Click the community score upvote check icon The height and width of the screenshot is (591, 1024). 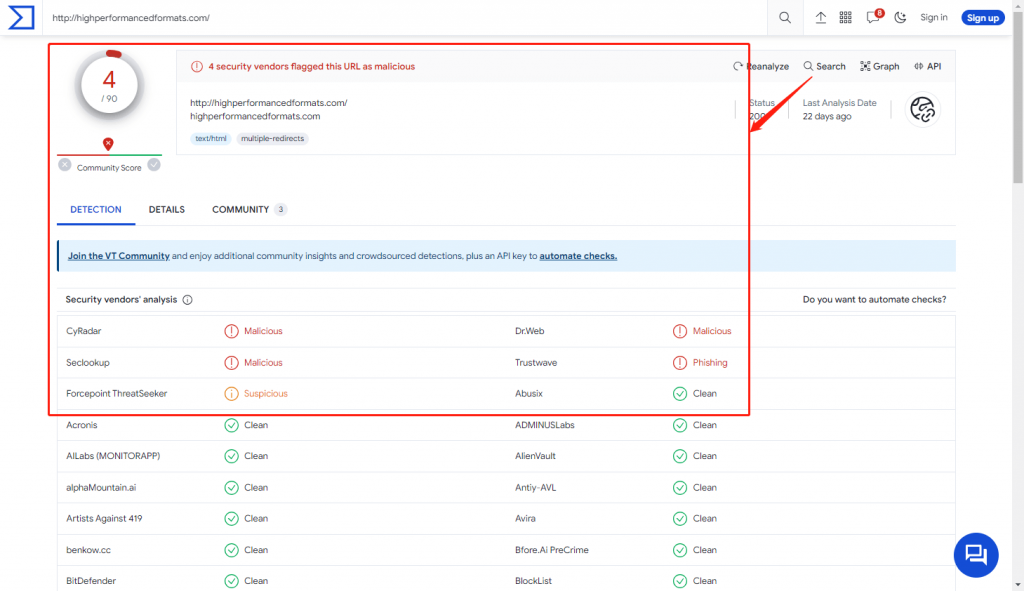point(154,165)
